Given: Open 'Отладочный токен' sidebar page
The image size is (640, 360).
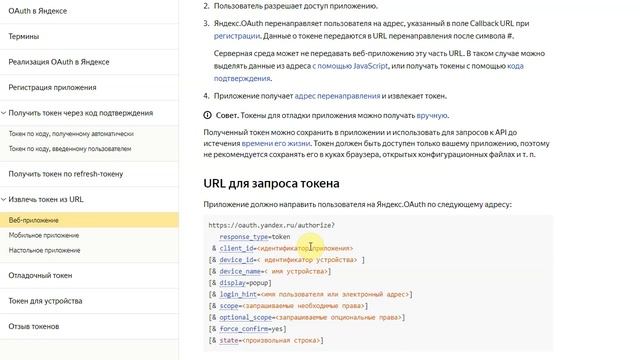Looking at the screenshot, I should (40, 276).
